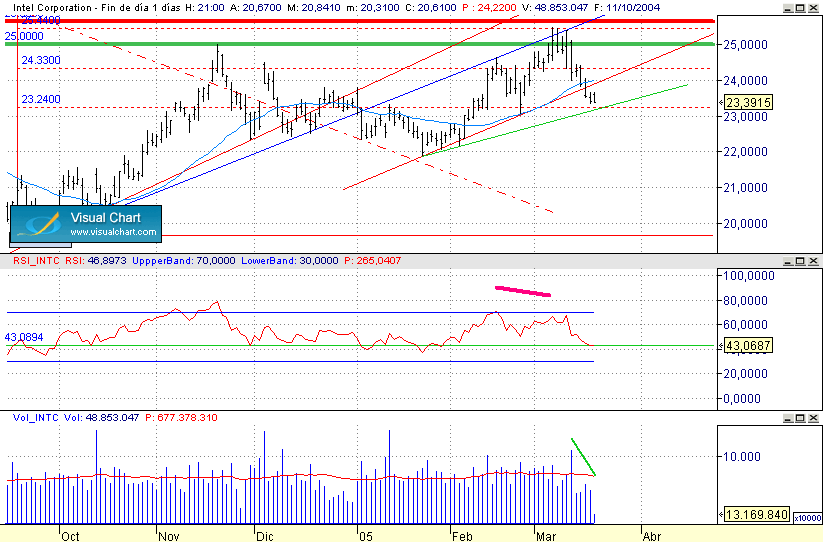Select the 25.0000 level label
The height and width of the screenshot is (542, 823).
pos(24,36)
